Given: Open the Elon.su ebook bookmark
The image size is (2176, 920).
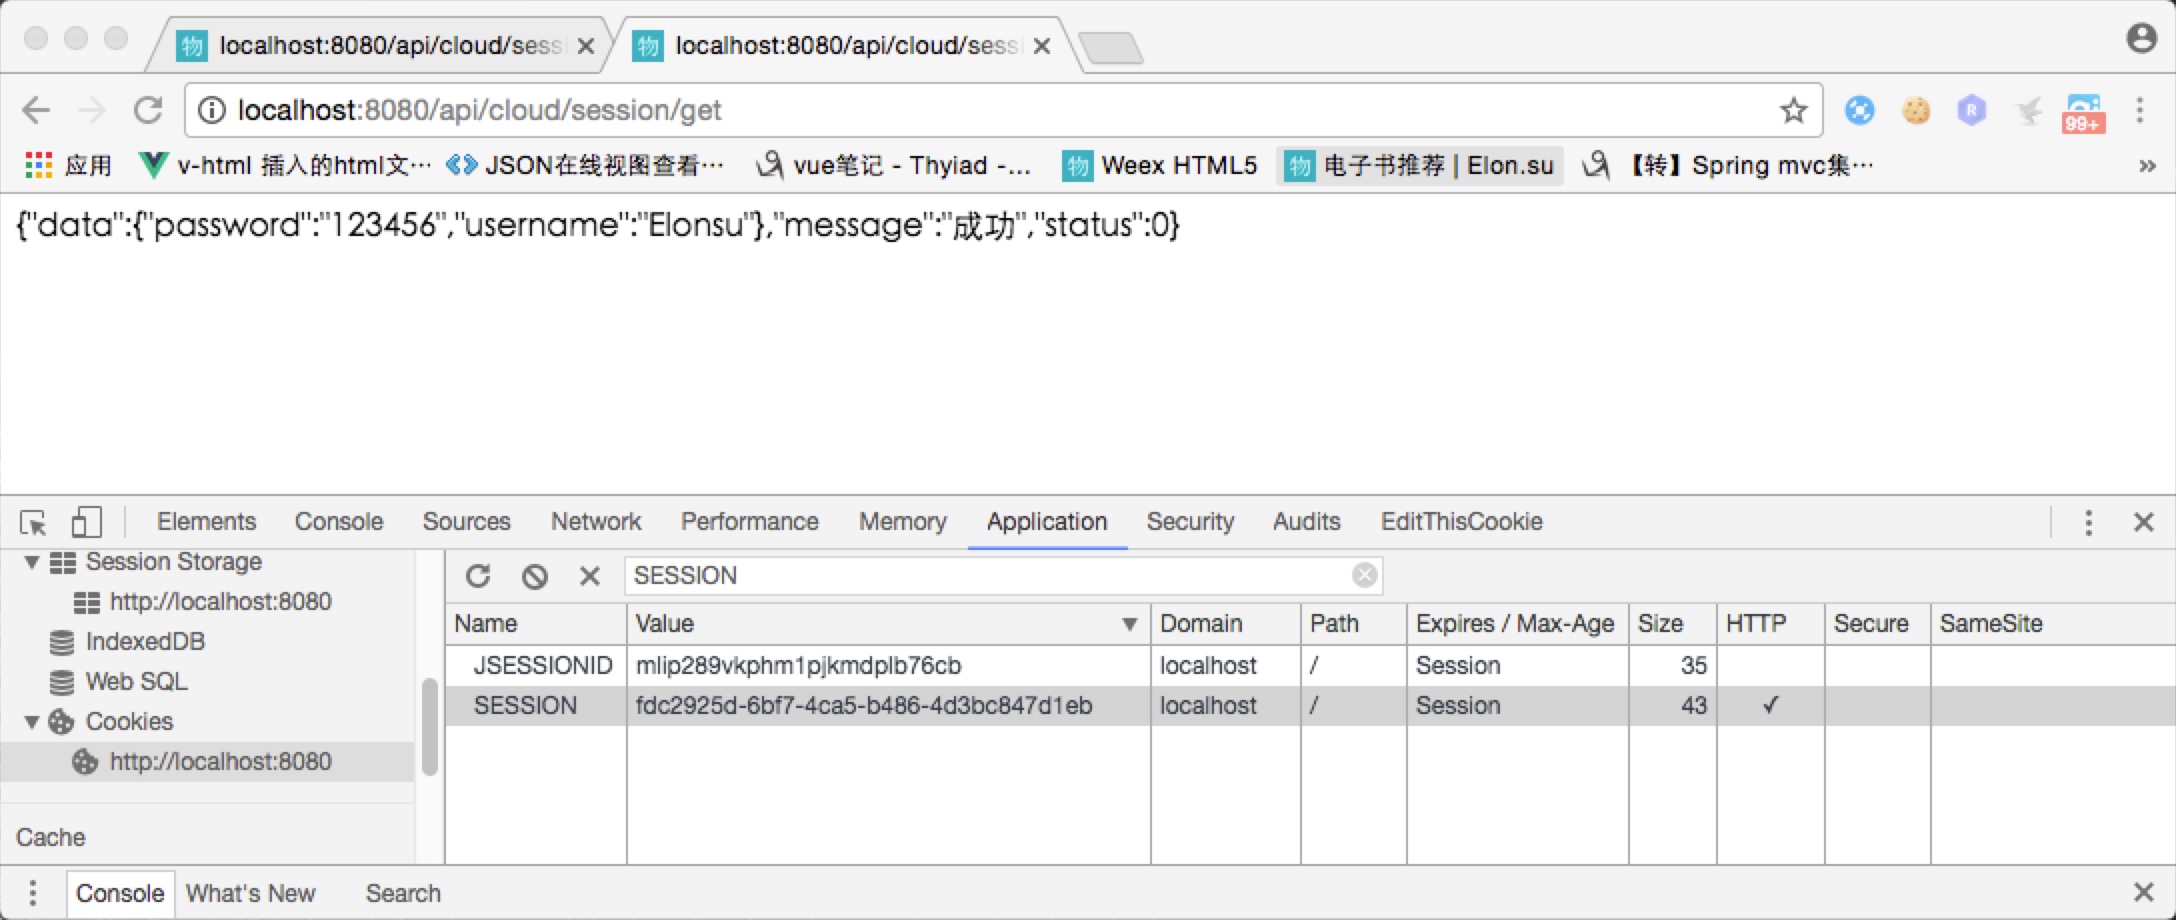Looking at the screenshot, I should [1419, 165].
